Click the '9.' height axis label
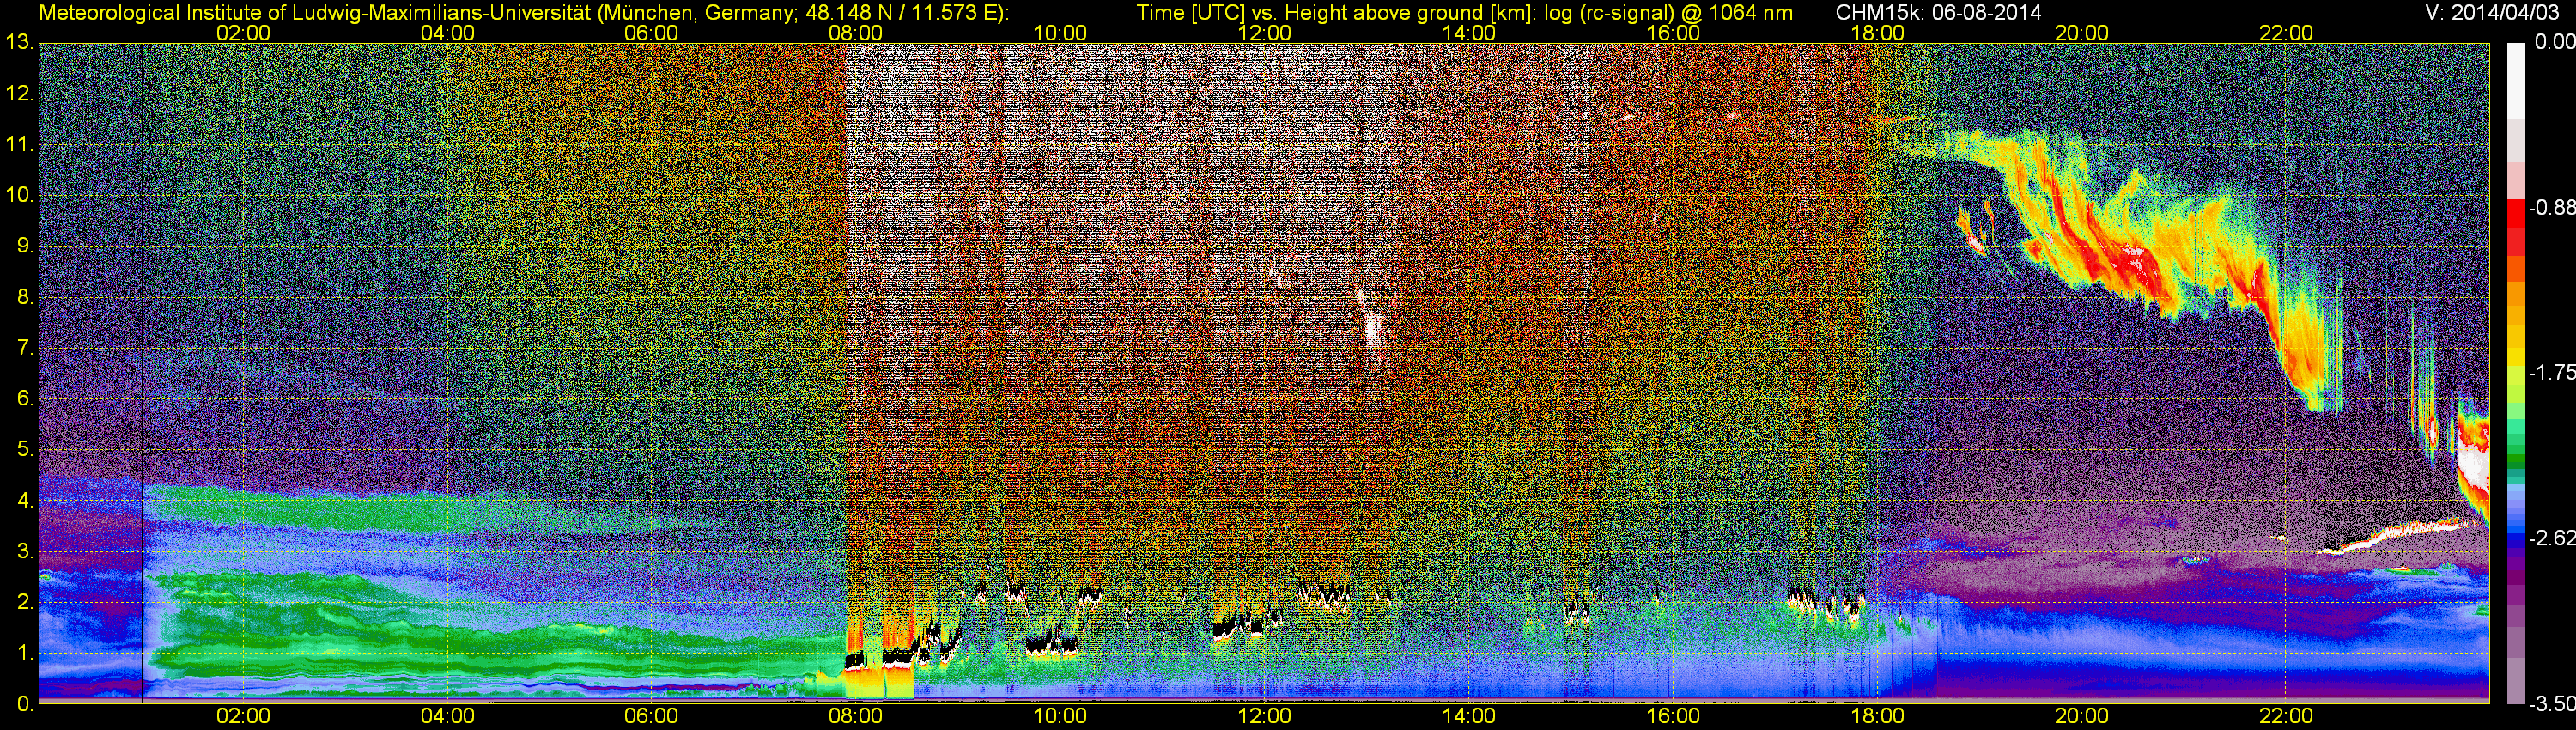 (x=24, y=246)
